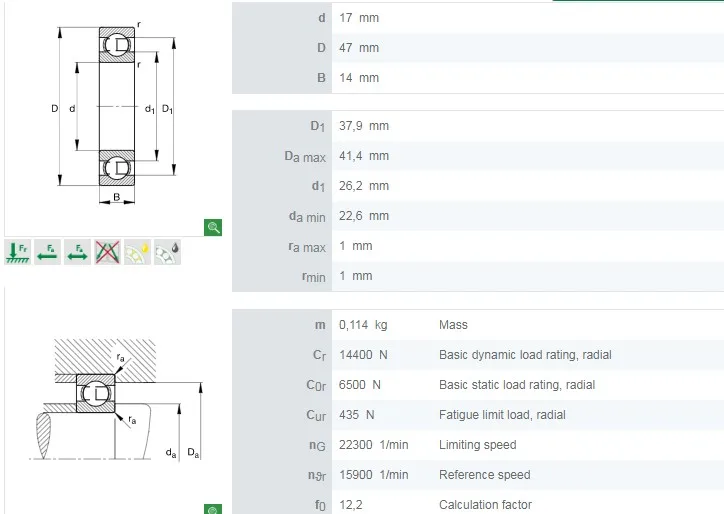
Task: Click the oil lubrication bearing icon
Action: [x=167, y=253]
